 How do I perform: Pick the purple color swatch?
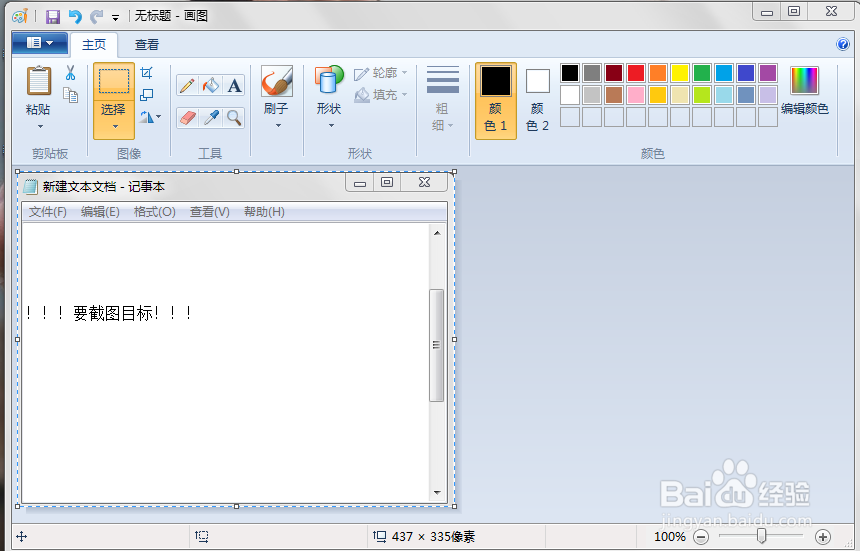click(768, 73)
